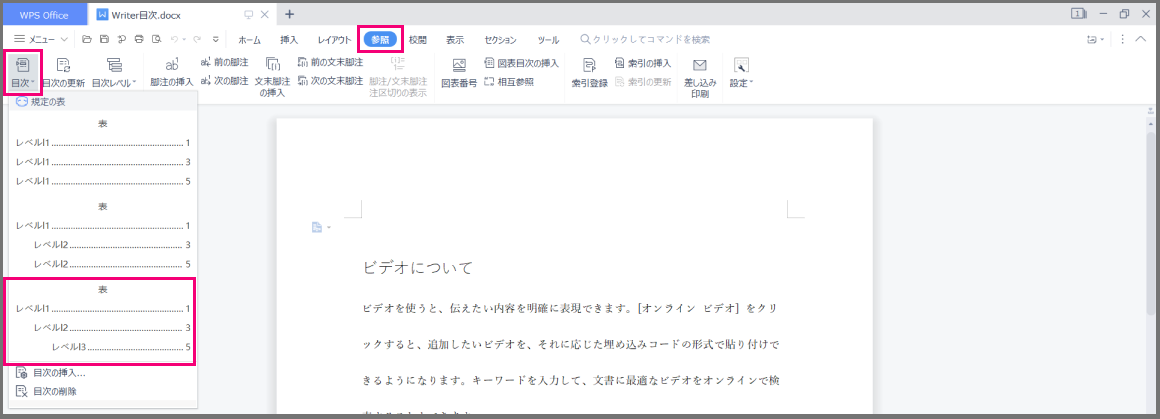Click 目次の挿入... menu entry

(103, 373)
